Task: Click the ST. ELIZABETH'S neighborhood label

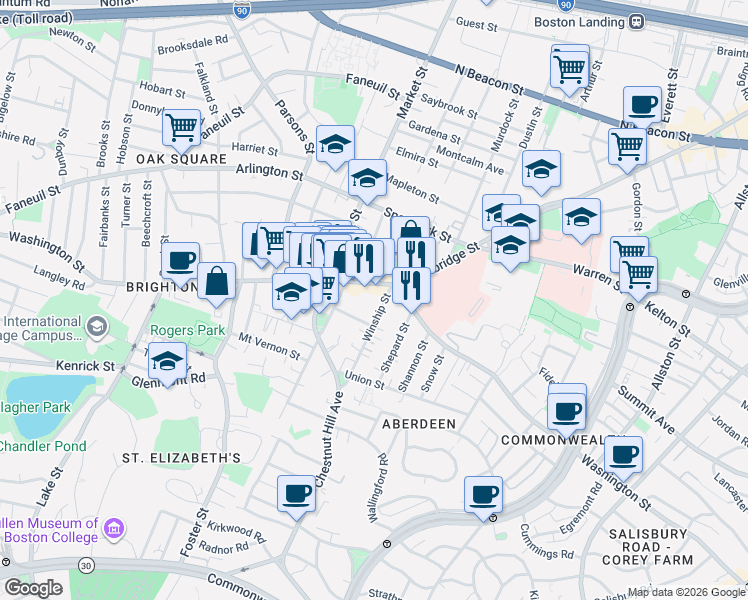Action: pos(181,458)
